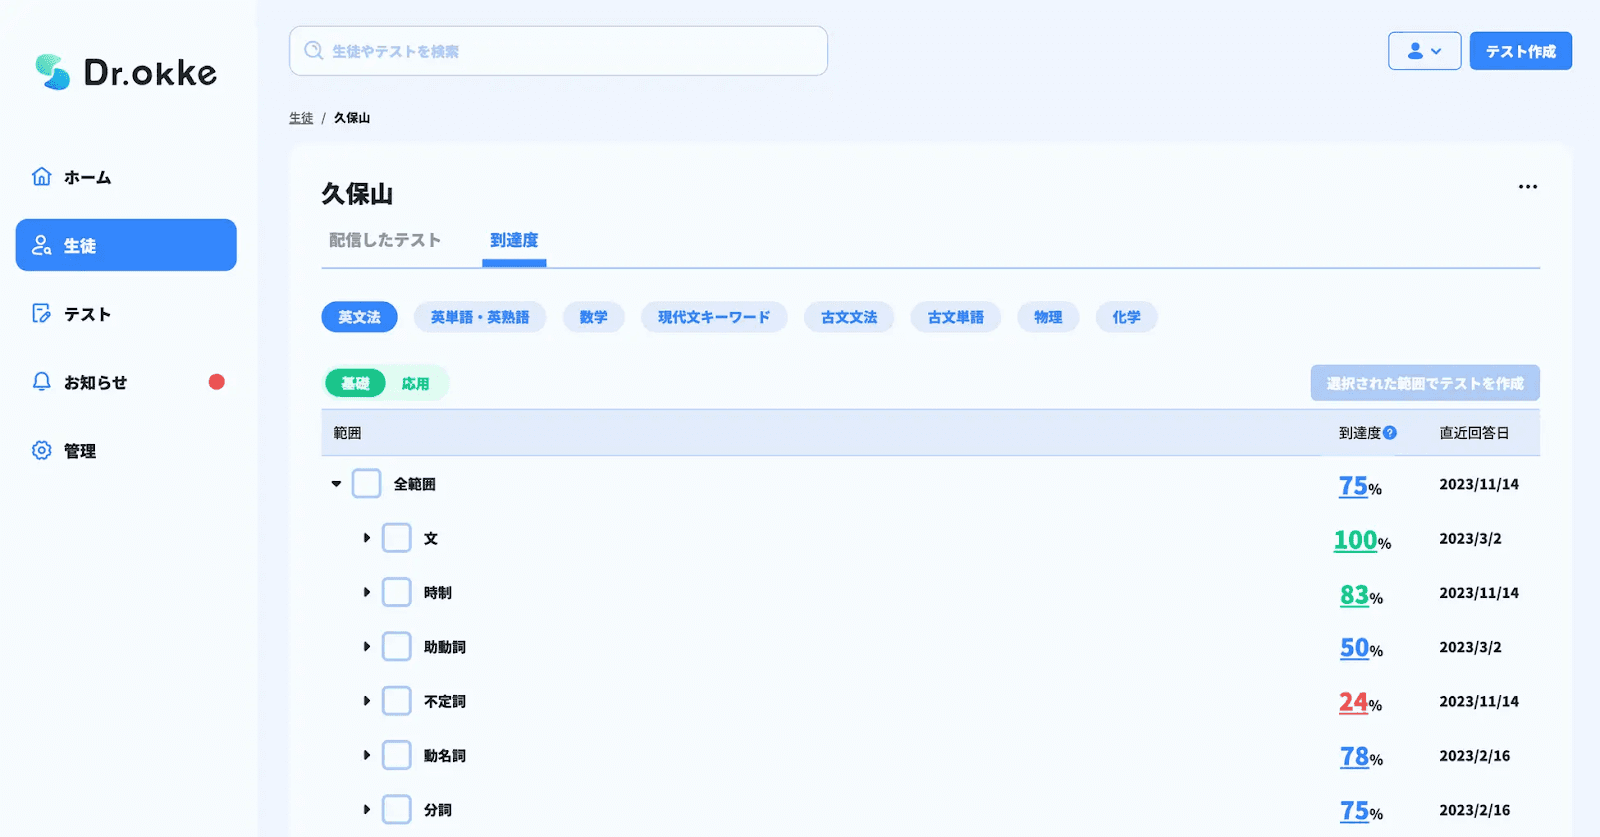The height and width of the screenshot is (837, 1600).
Task: Expand the 助動詞 row
Action: pos(367,647)
